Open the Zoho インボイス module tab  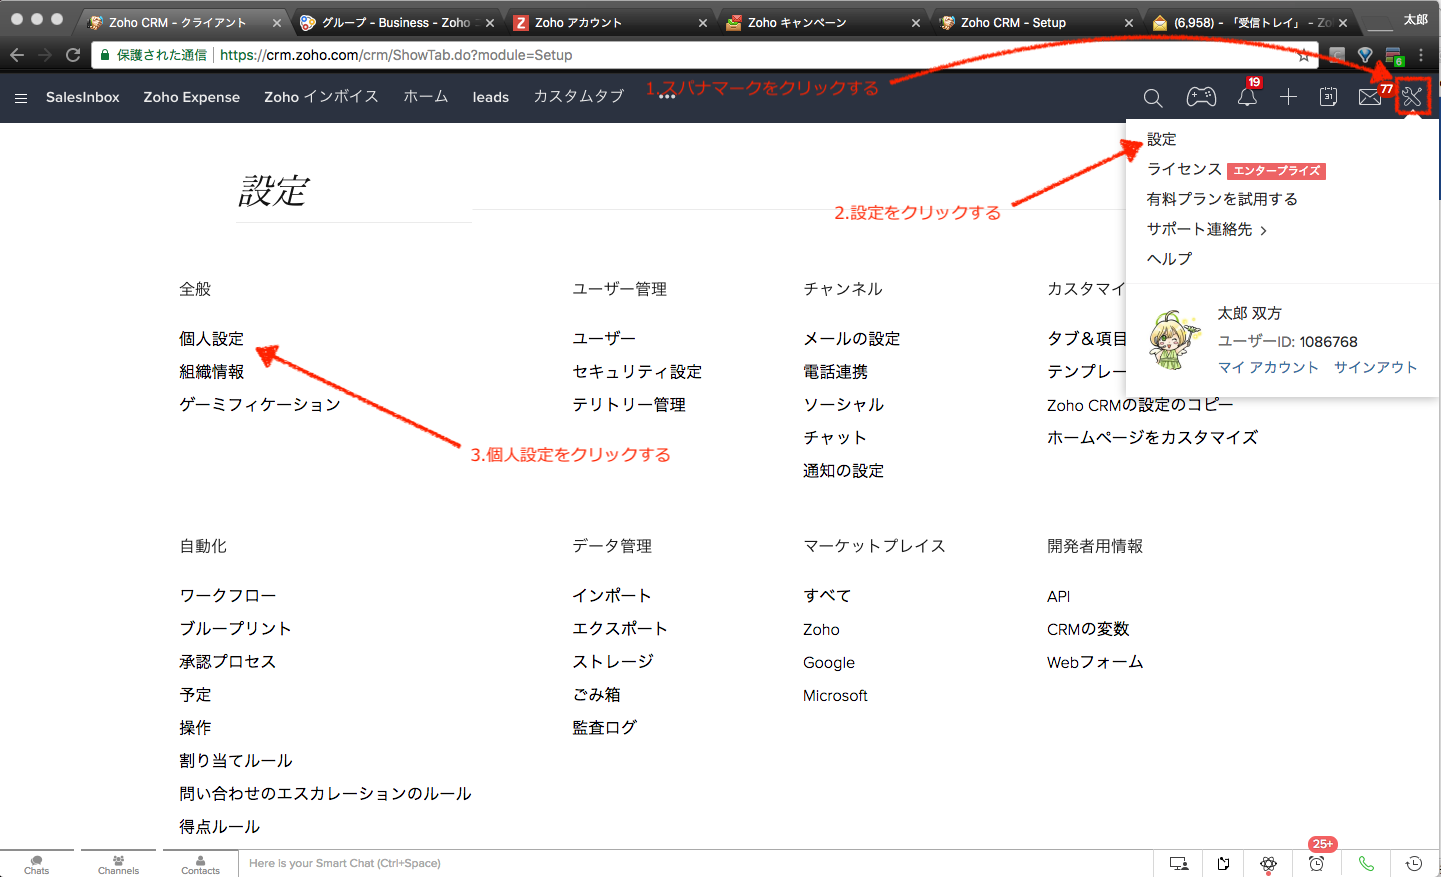pos(321,97)
